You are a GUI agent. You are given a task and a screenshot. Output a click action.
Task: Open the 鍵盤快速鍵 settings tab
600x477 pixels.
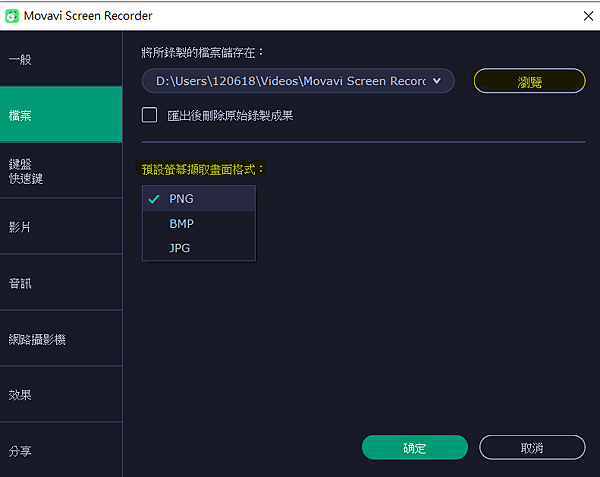coord(61,171)
